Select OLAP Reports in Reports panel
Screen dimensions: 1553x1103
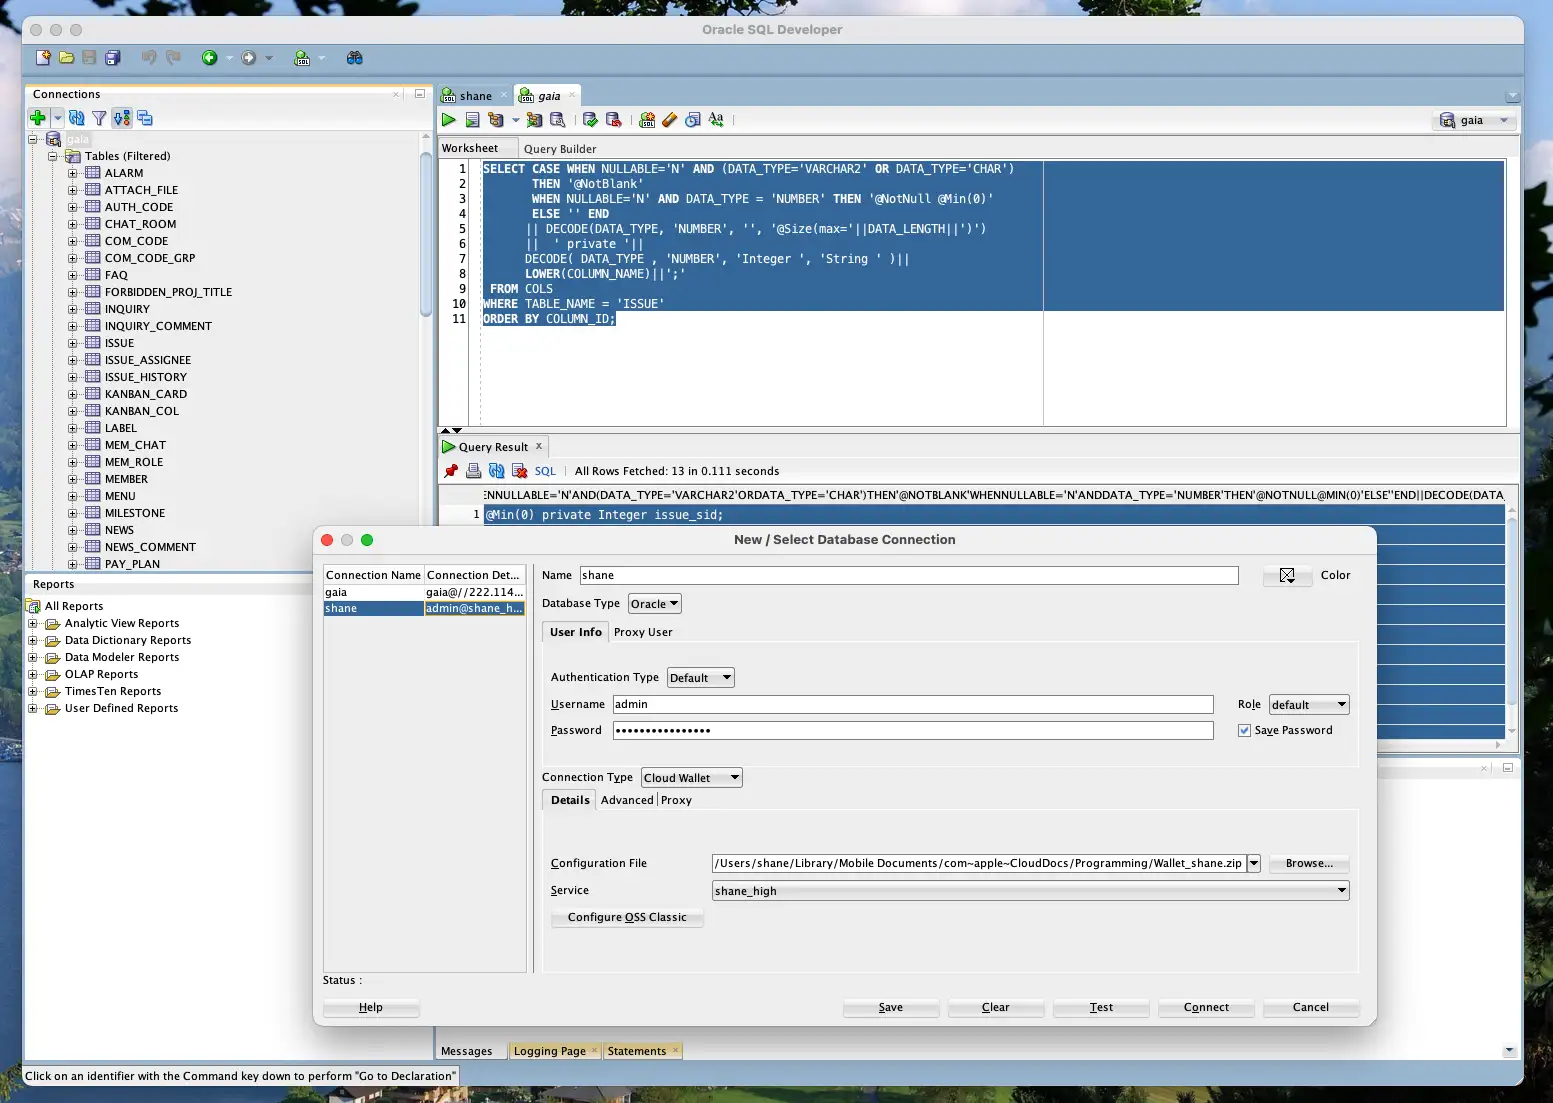pyautogui.click(x=101, y=675)
